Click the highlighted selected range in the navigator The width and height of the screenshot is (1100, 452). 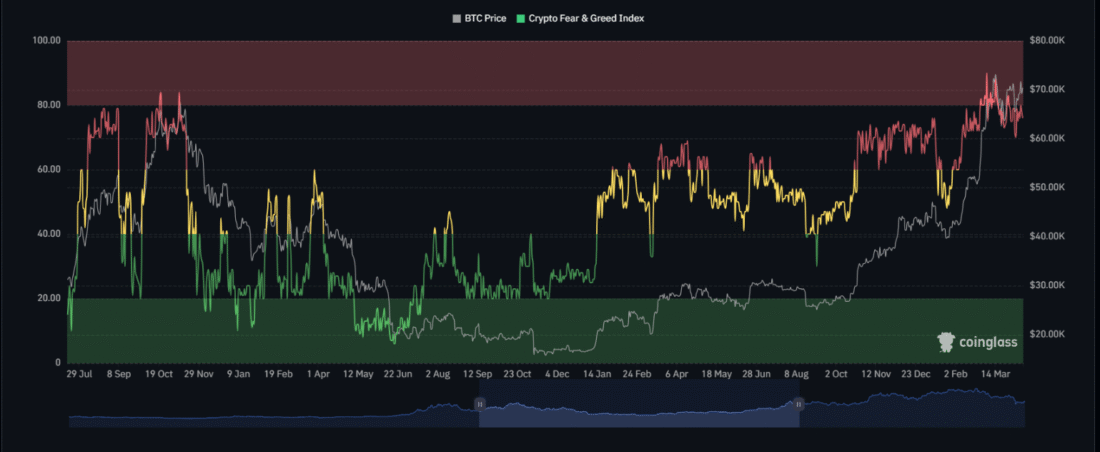point(639,404)
